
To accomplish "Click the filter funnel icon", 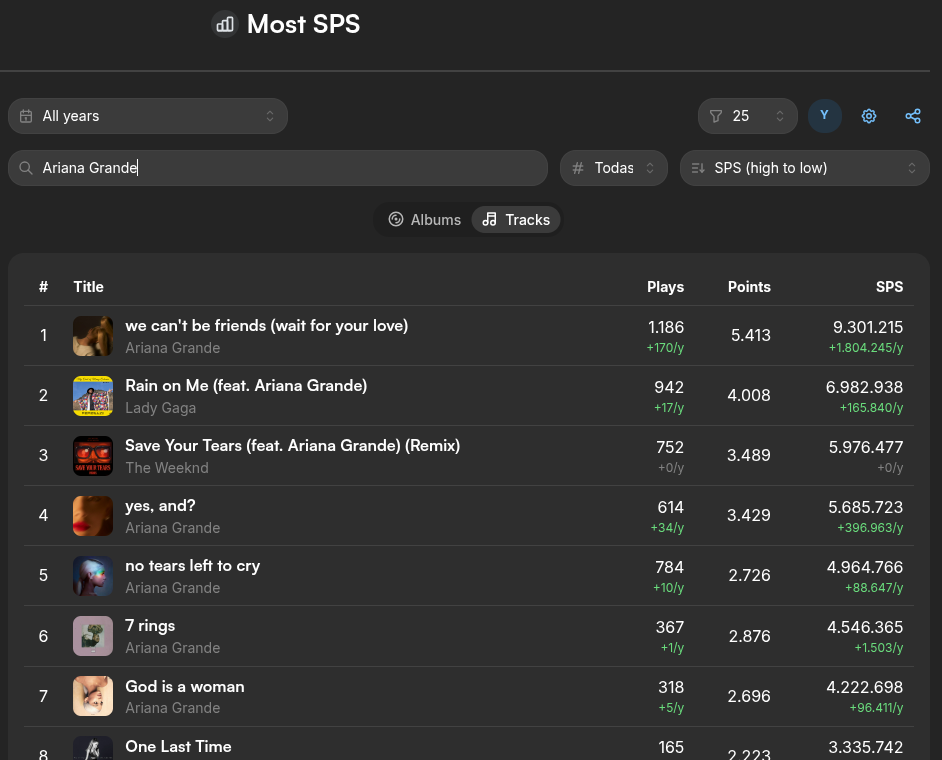I will (716, 116).
